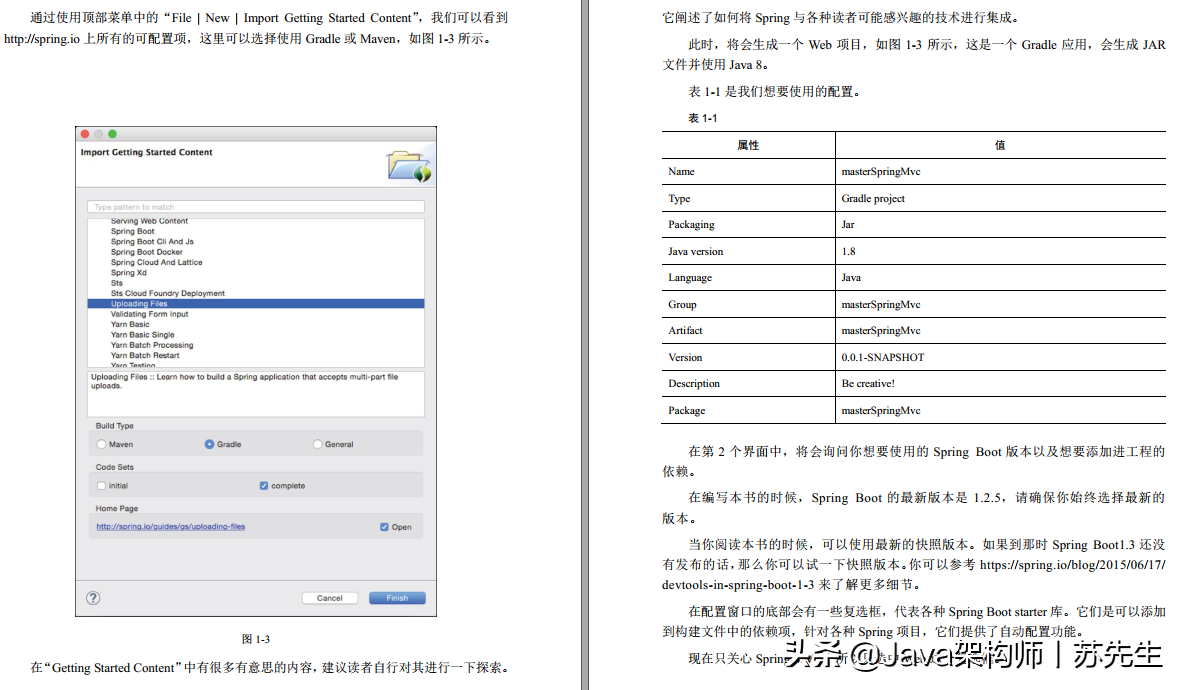
Task: Select Spring Boot Cli And Js
Action: [x=152, y=242]
